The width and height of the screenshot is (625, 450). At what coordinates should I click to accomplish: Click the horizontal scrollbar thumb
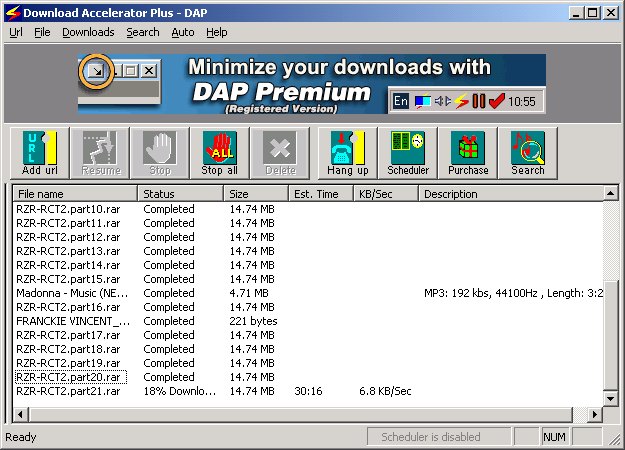(x=300, y=415)
